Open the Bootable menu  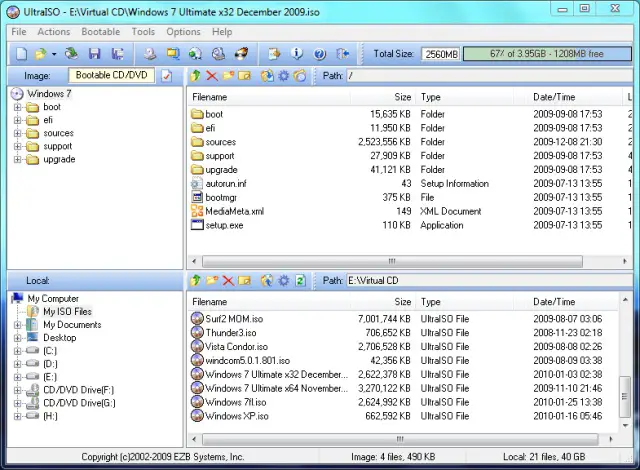coord(101,32)
